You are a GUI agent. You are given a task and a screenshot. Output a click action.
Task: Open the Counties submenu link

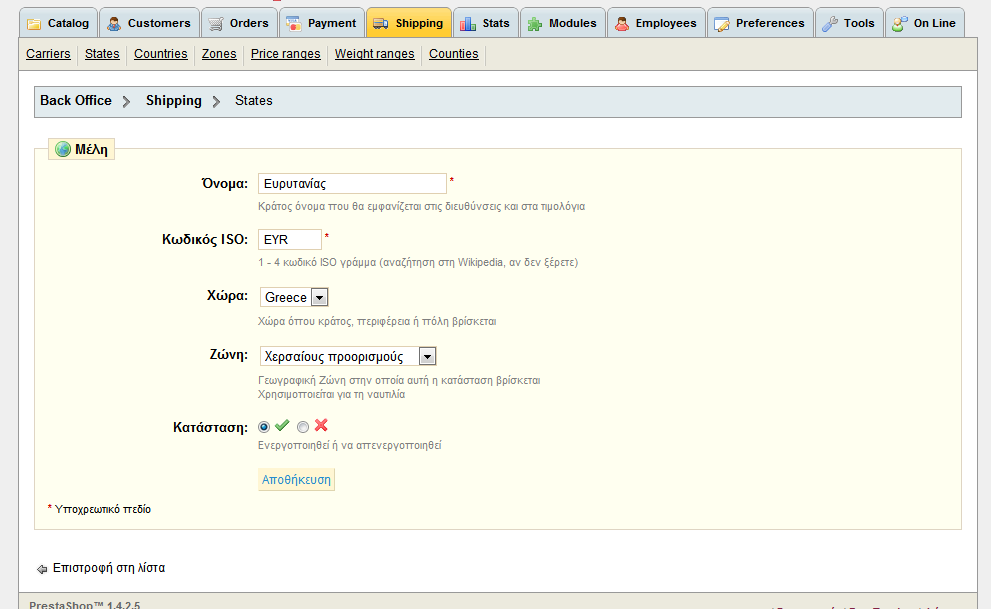(454, 54)
